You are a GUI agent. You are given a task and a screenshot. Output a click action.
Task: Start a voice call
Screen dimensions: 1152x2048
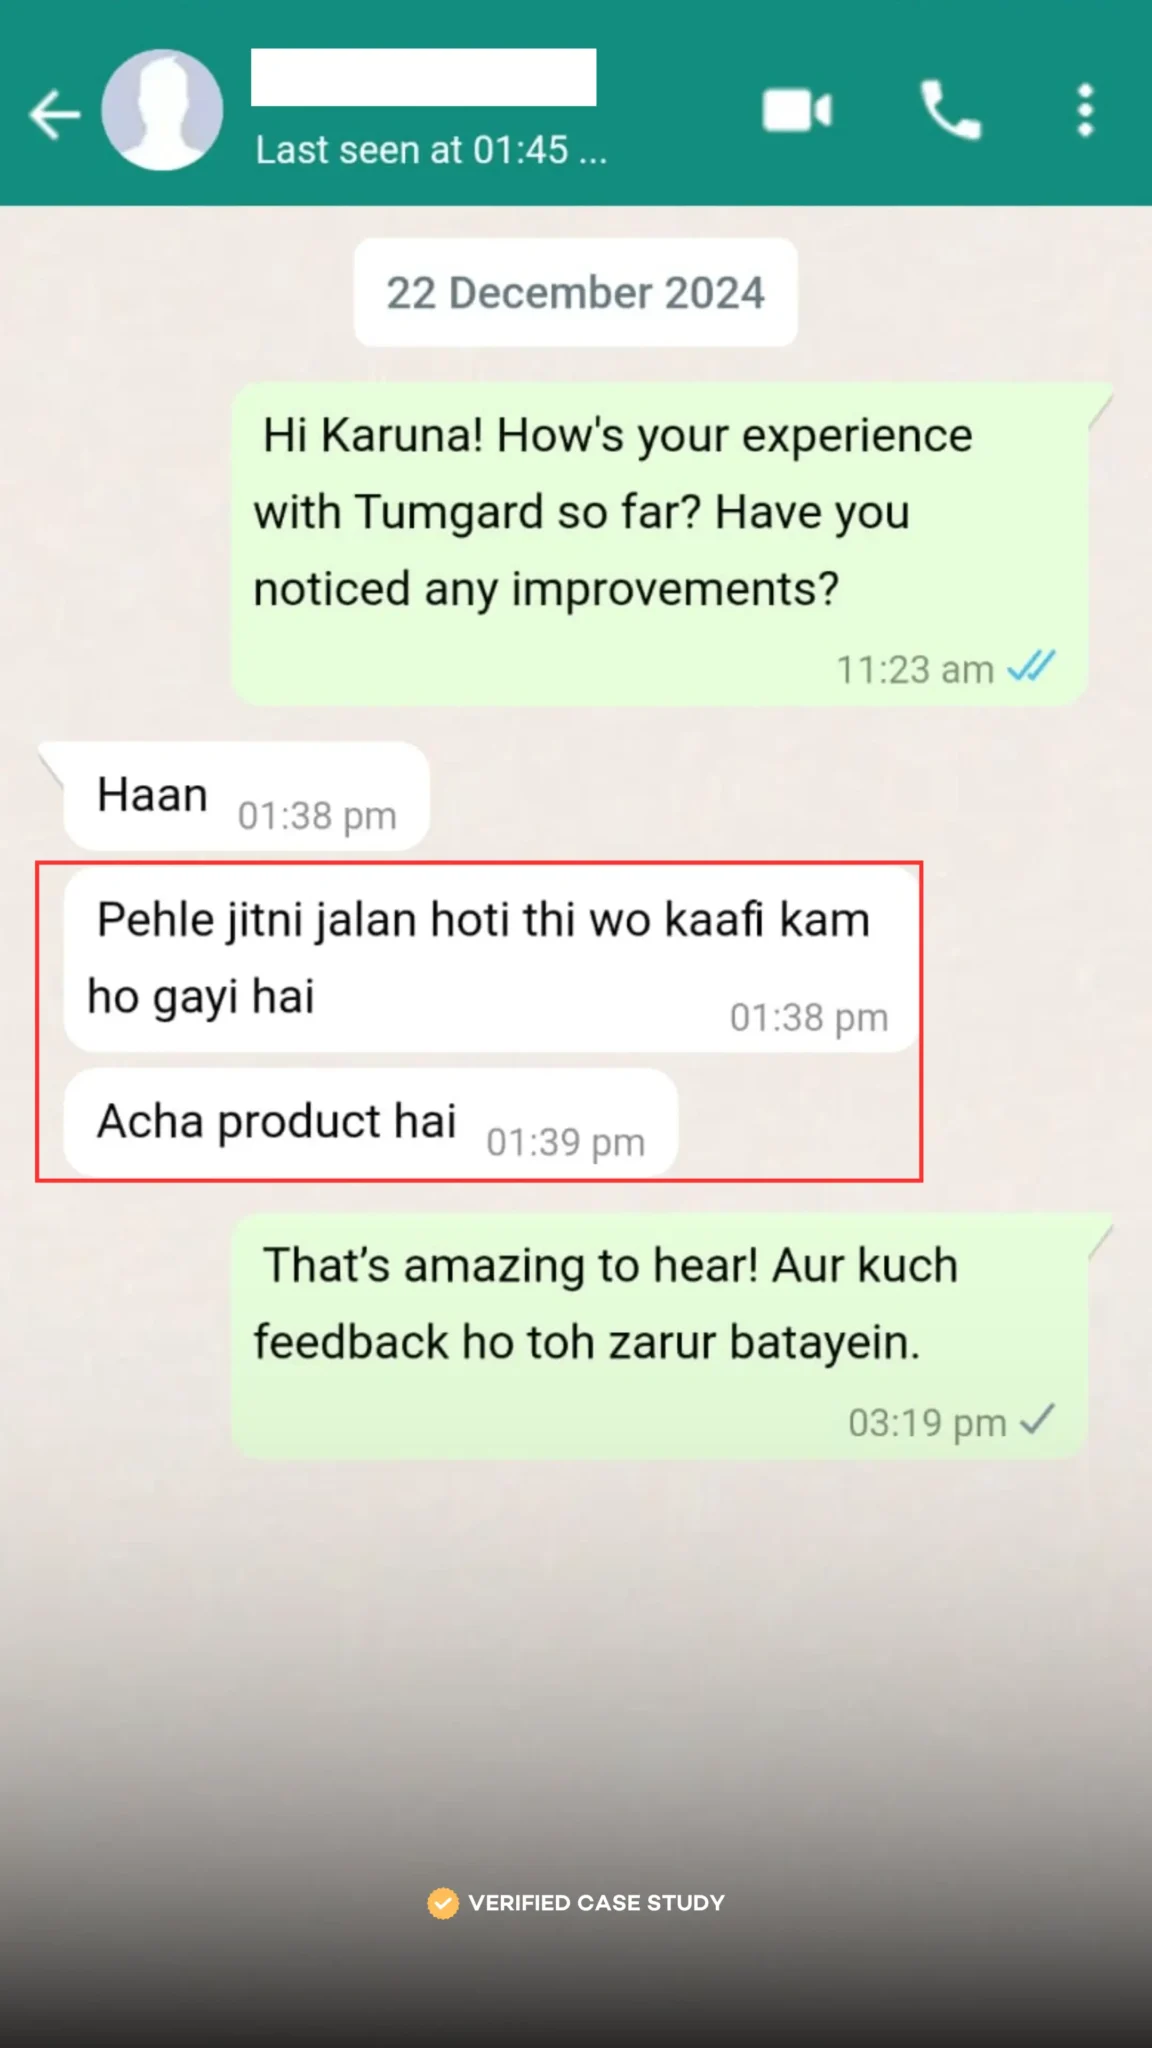(x=951, y=110)
